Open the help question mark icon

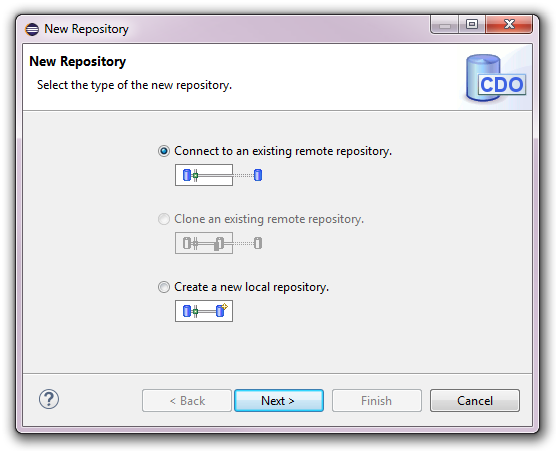[x=49, y=399]
